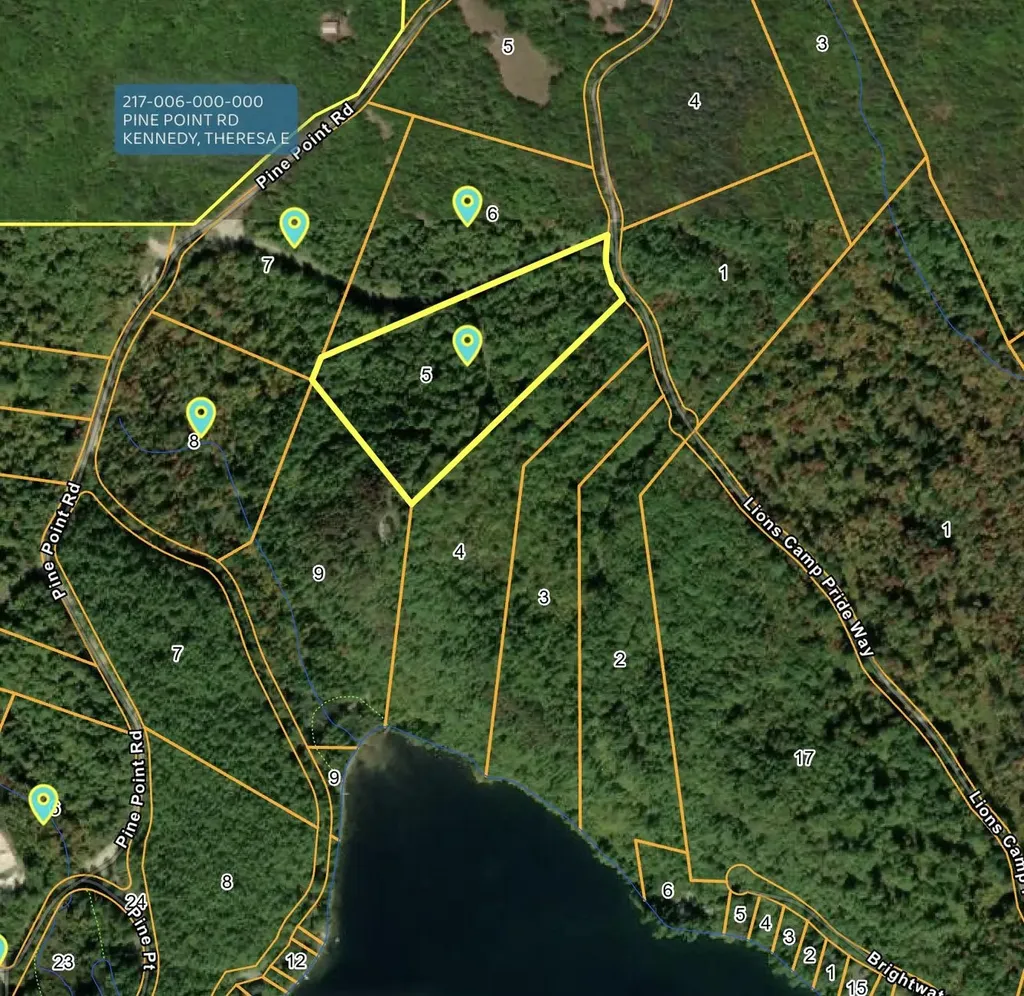Select parcel number 15

(x=856, y=988)
